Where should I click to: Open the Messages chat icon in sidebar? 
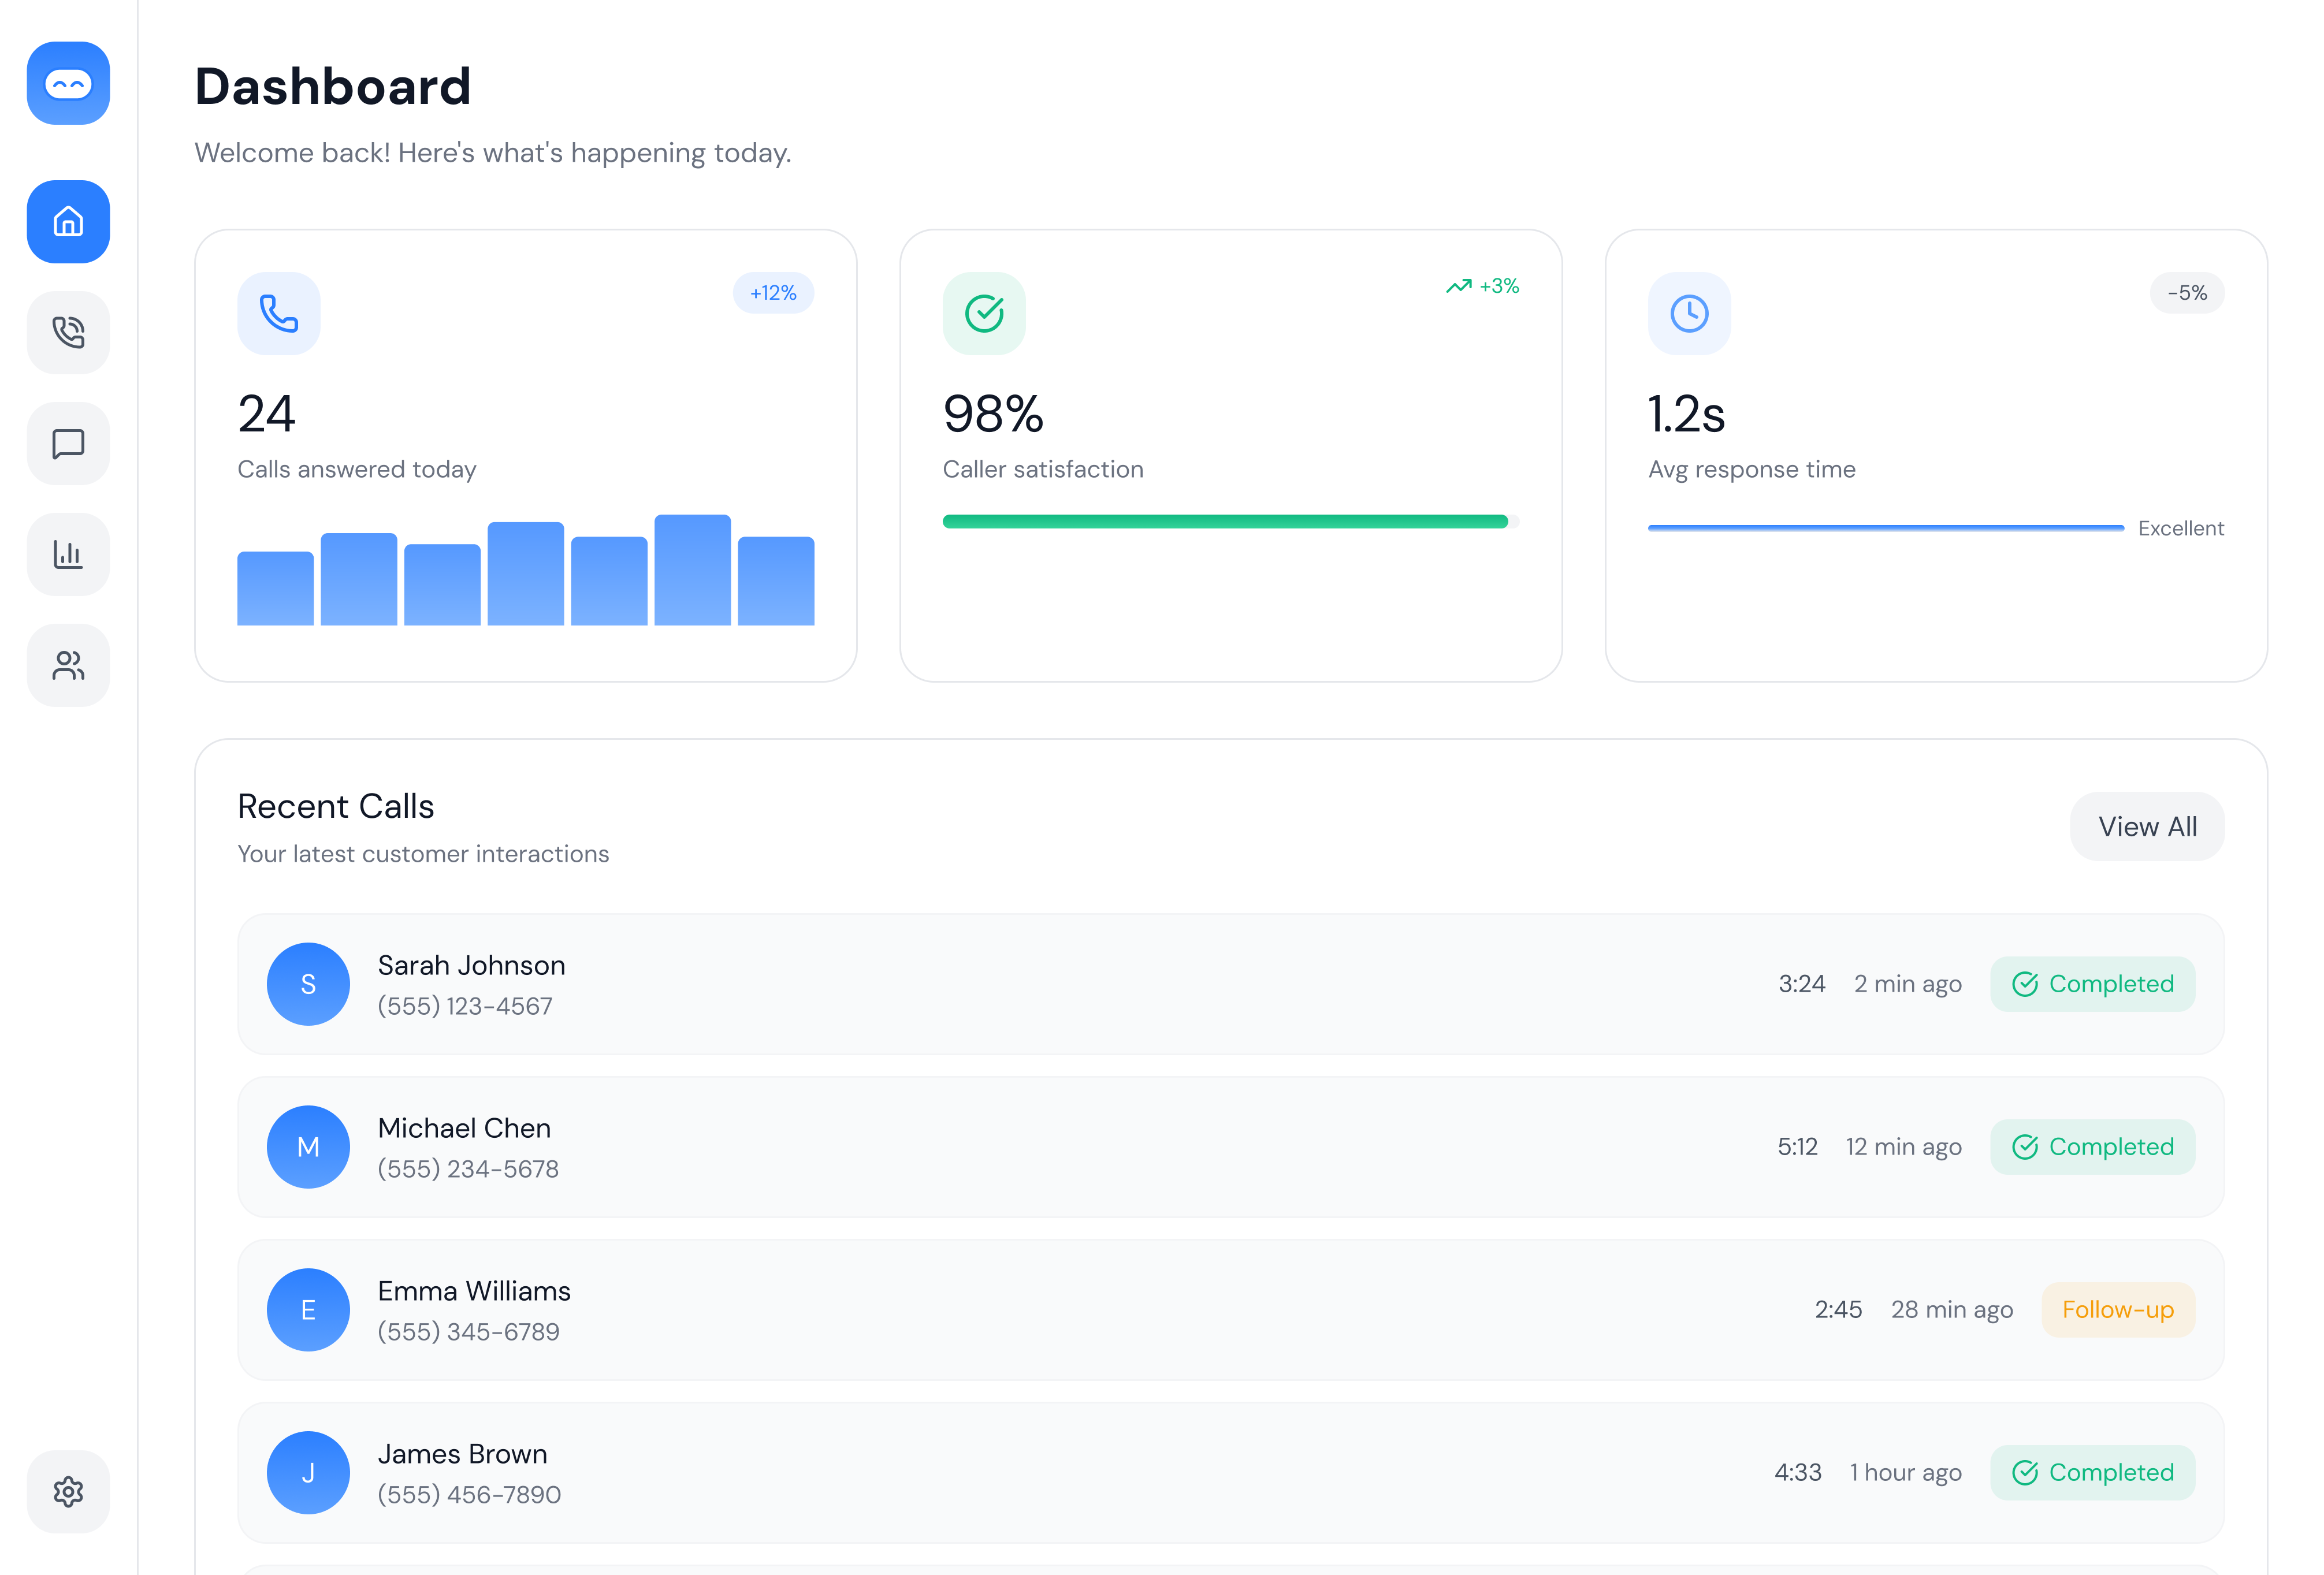click(x=68, y=443)
